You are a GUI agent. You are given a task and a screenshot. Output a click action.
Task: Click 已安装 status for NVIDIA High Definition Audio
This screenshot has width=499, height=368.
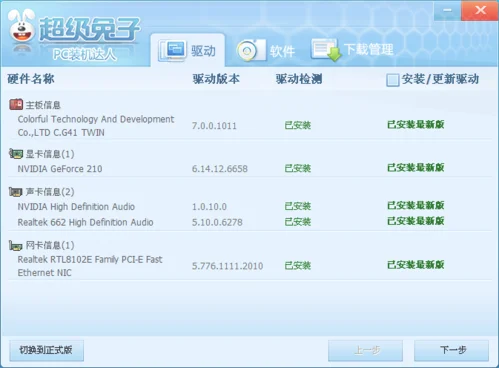click(x=298, y=206)
